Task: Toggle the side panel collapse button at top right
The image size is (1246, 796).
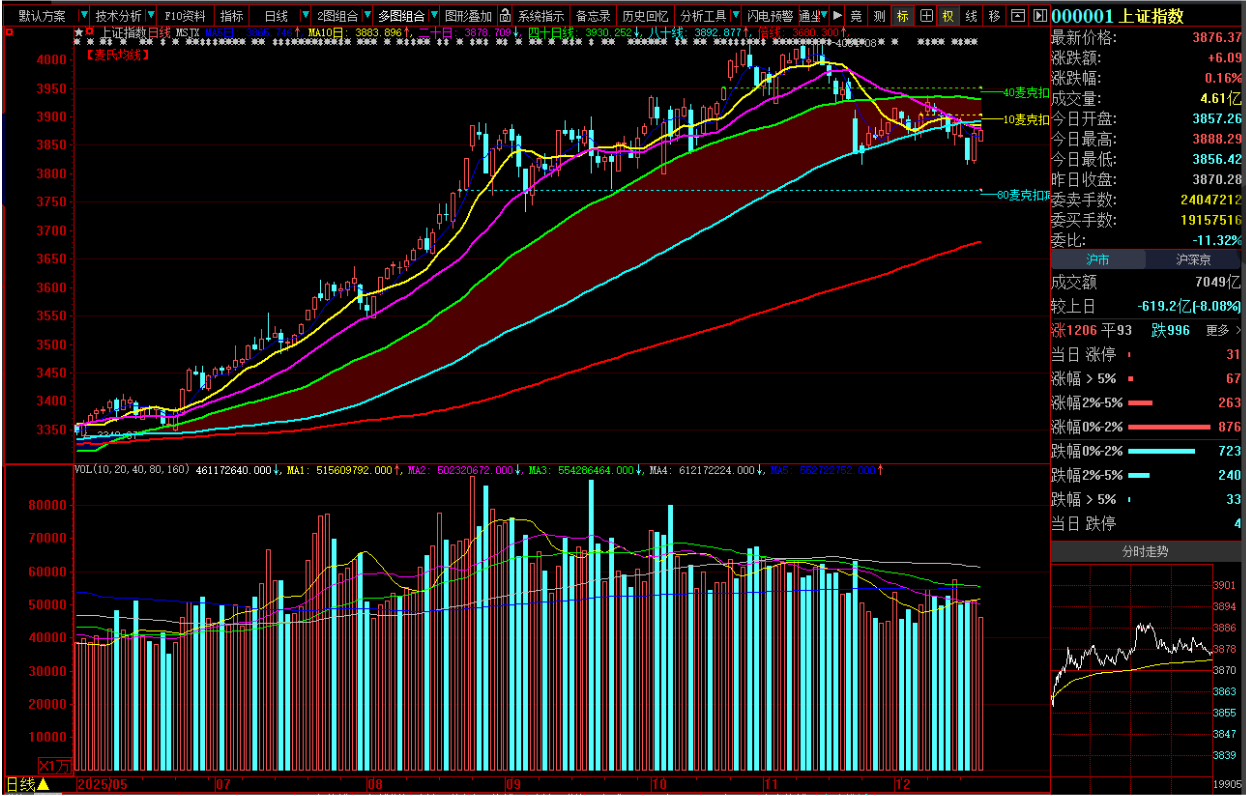Action: (1040, 16)
